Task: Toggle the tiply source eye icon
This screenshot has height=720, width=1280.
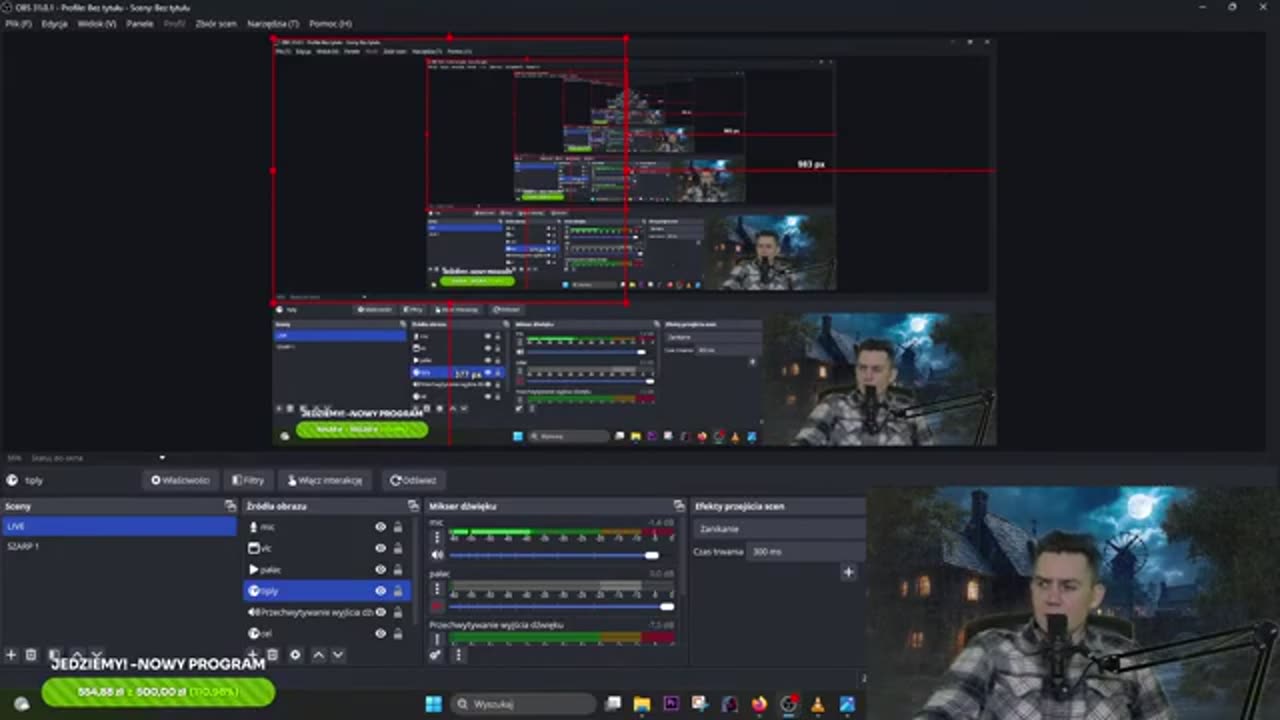Action: (380, 591)
